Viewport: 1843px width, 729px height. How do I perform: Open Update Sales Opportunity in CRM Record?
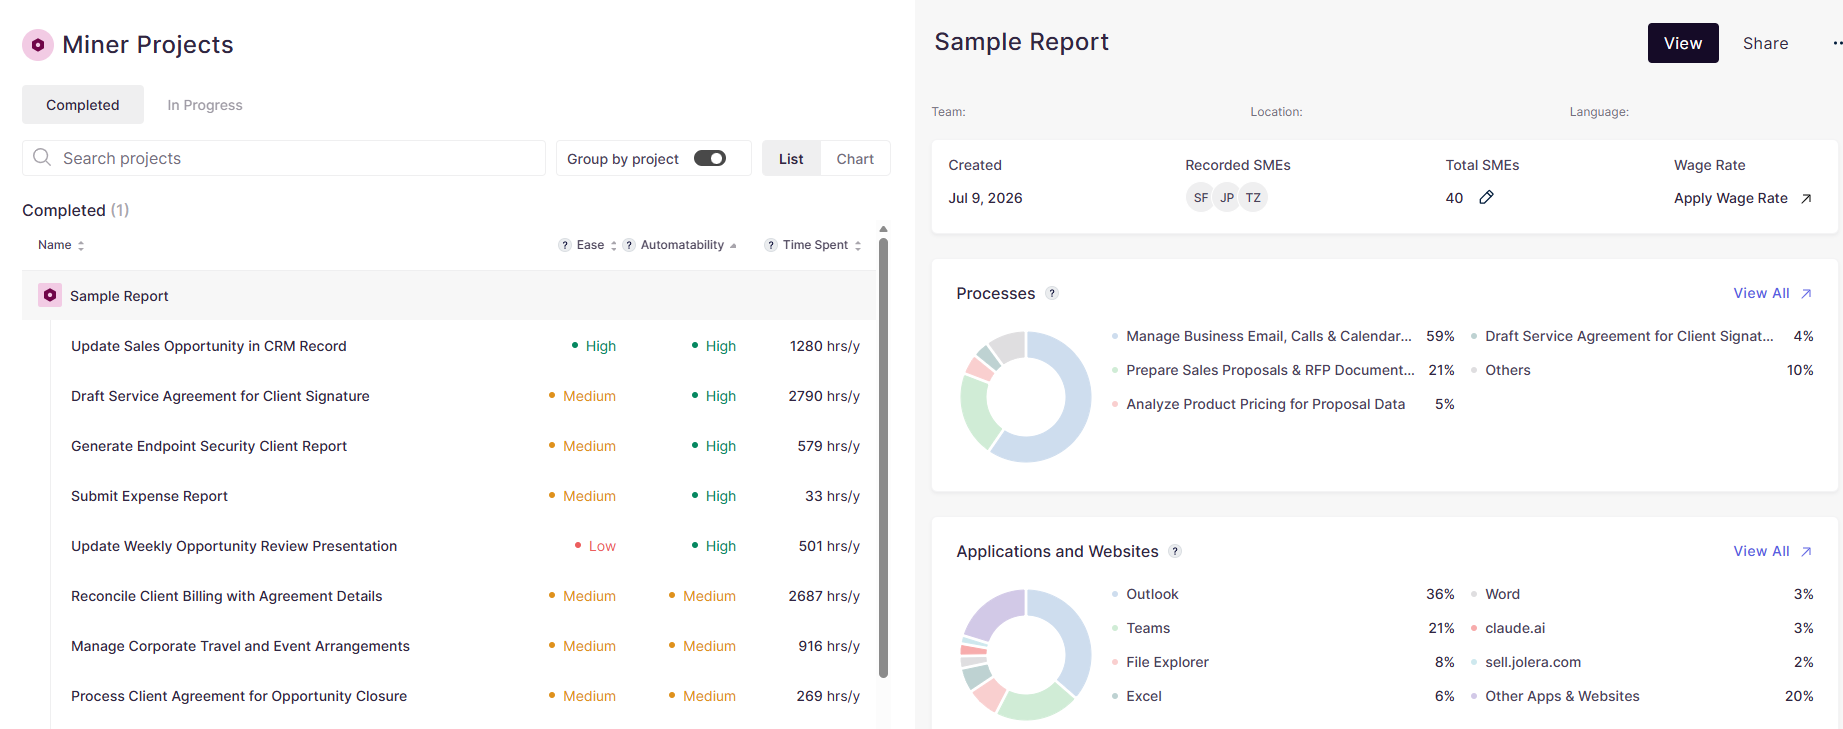209,346
